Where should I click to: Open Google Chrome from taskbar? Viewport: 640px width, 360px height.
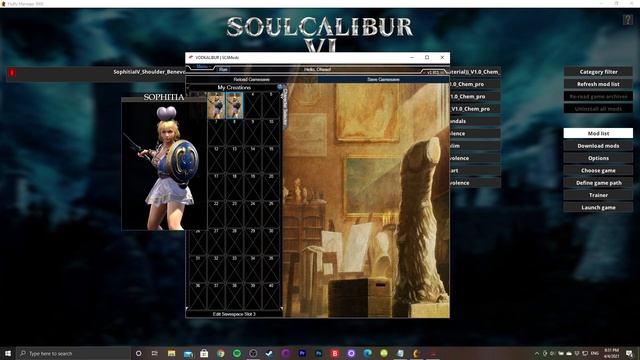pyautogui.click(x=220, y=353)
